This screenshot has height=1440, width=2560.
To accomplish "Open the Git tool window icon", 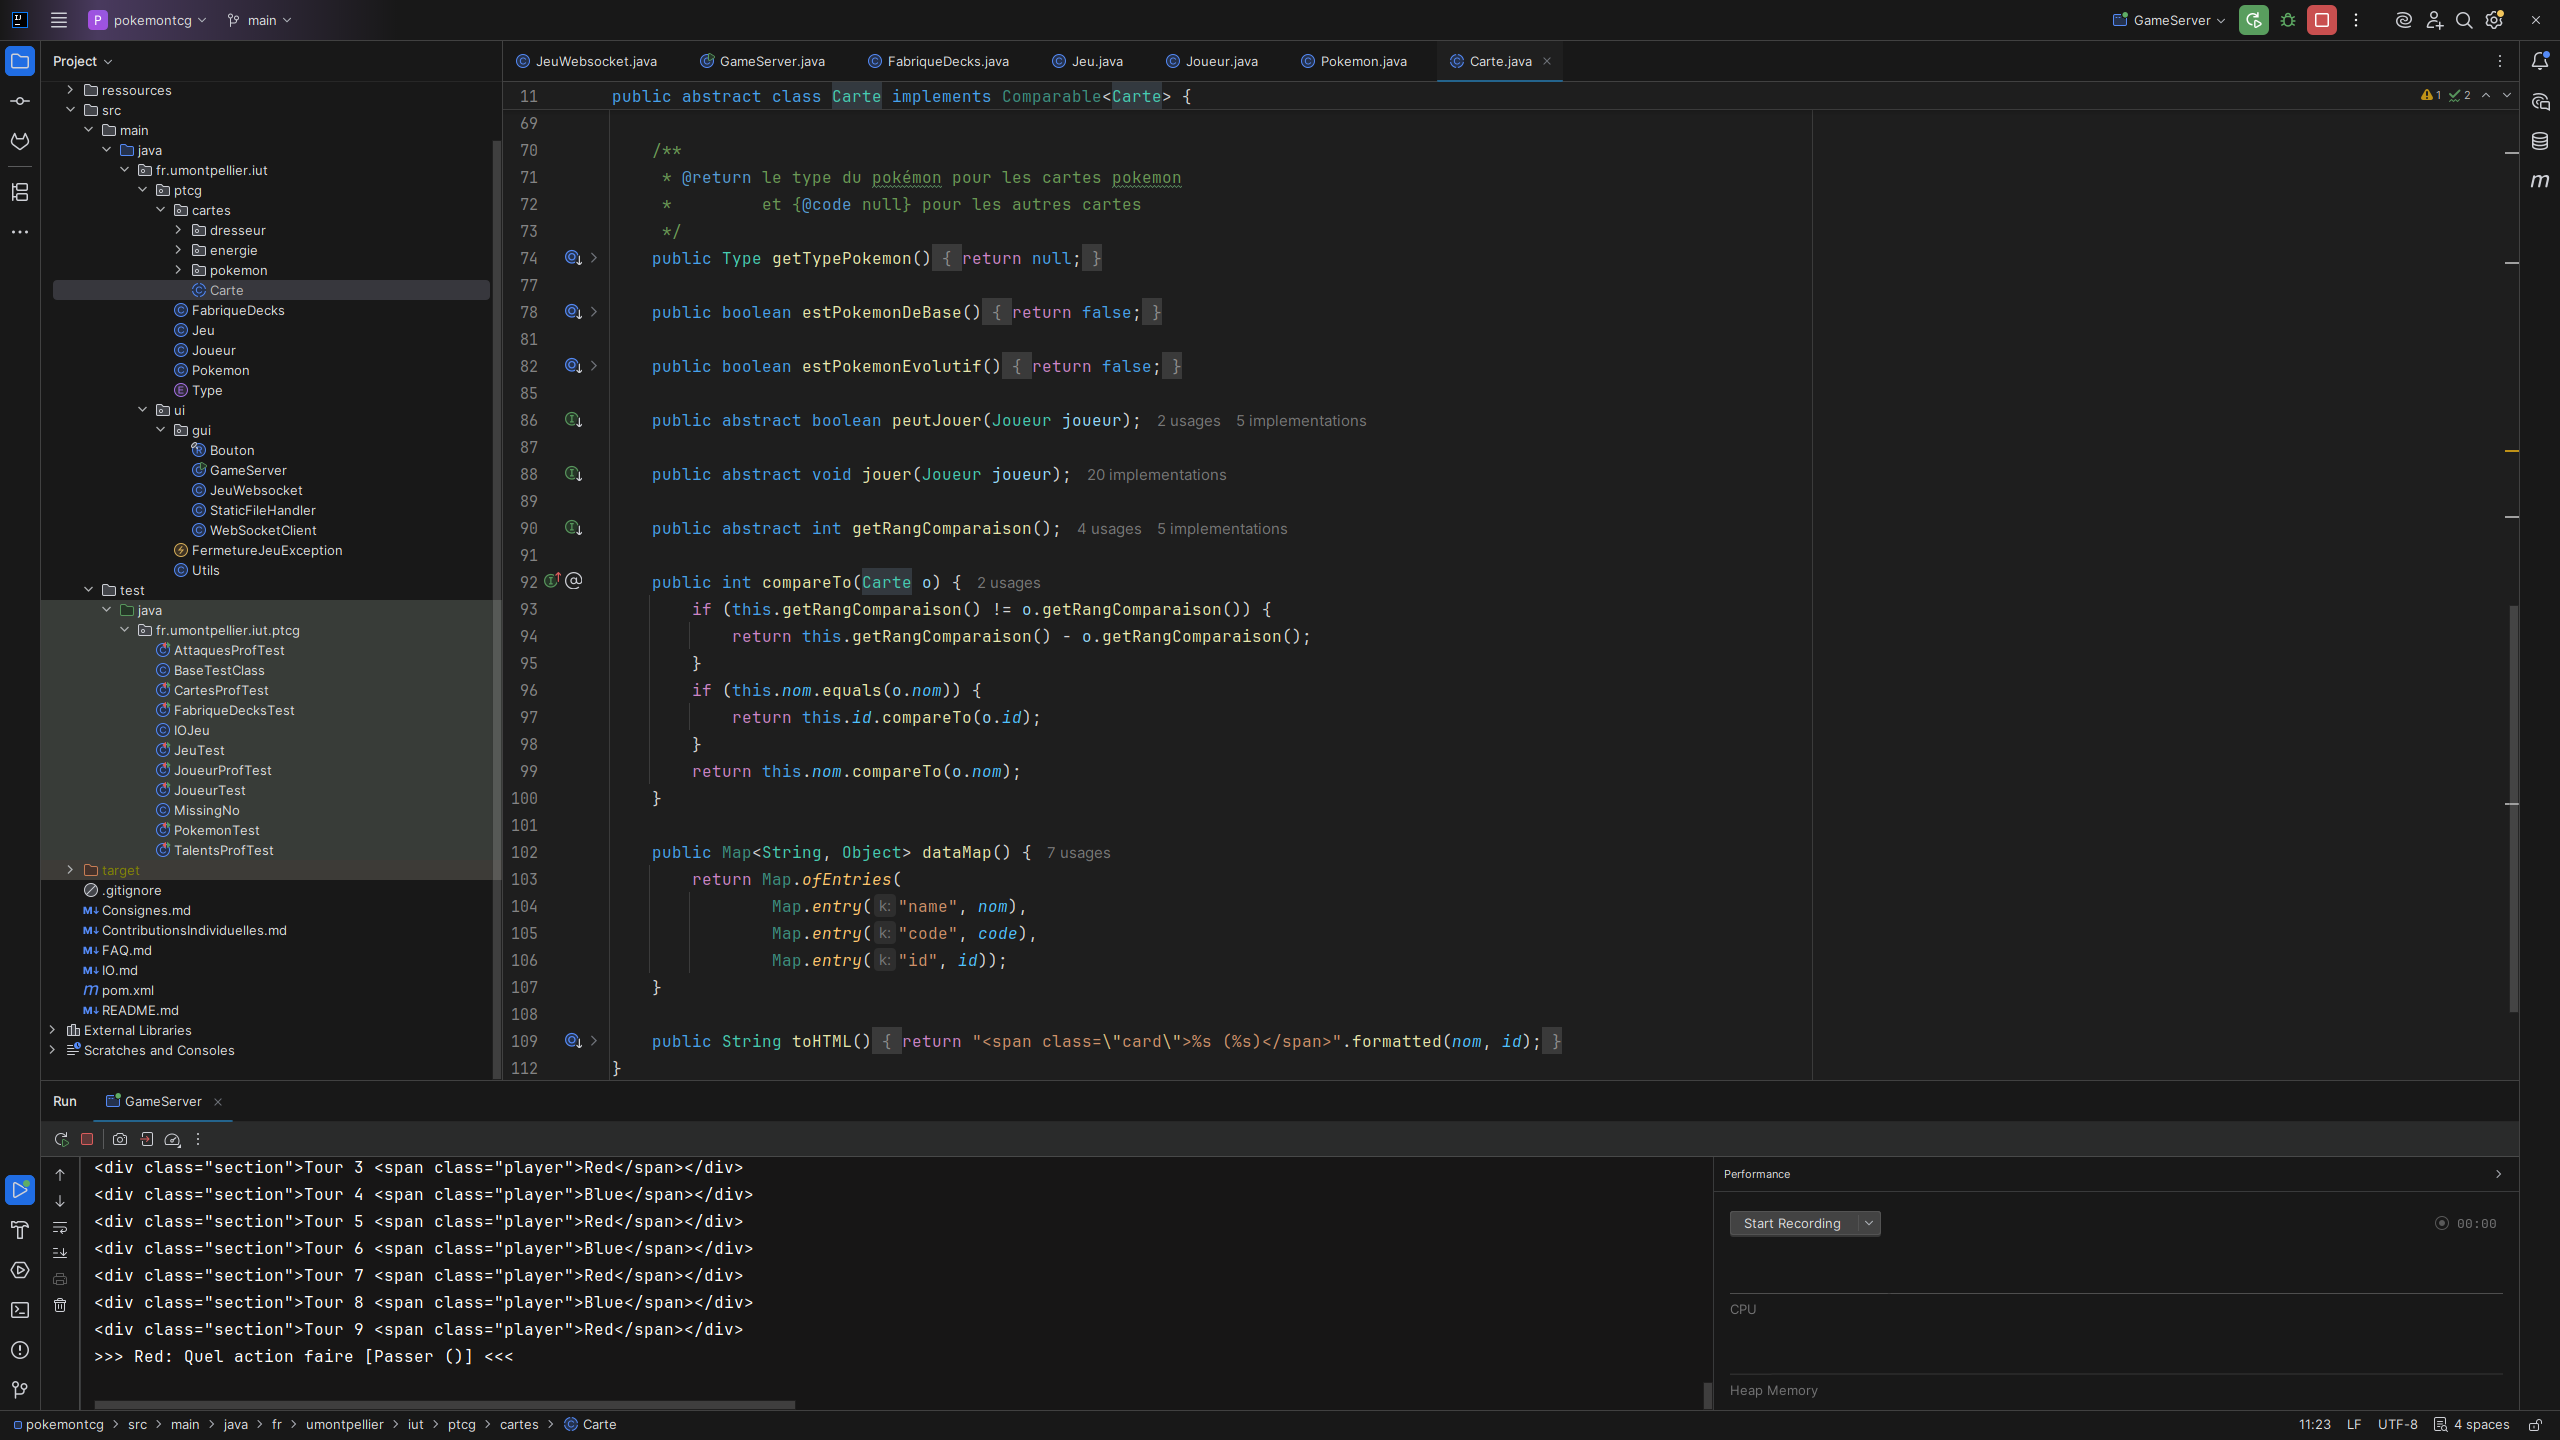I will 20,1389.
